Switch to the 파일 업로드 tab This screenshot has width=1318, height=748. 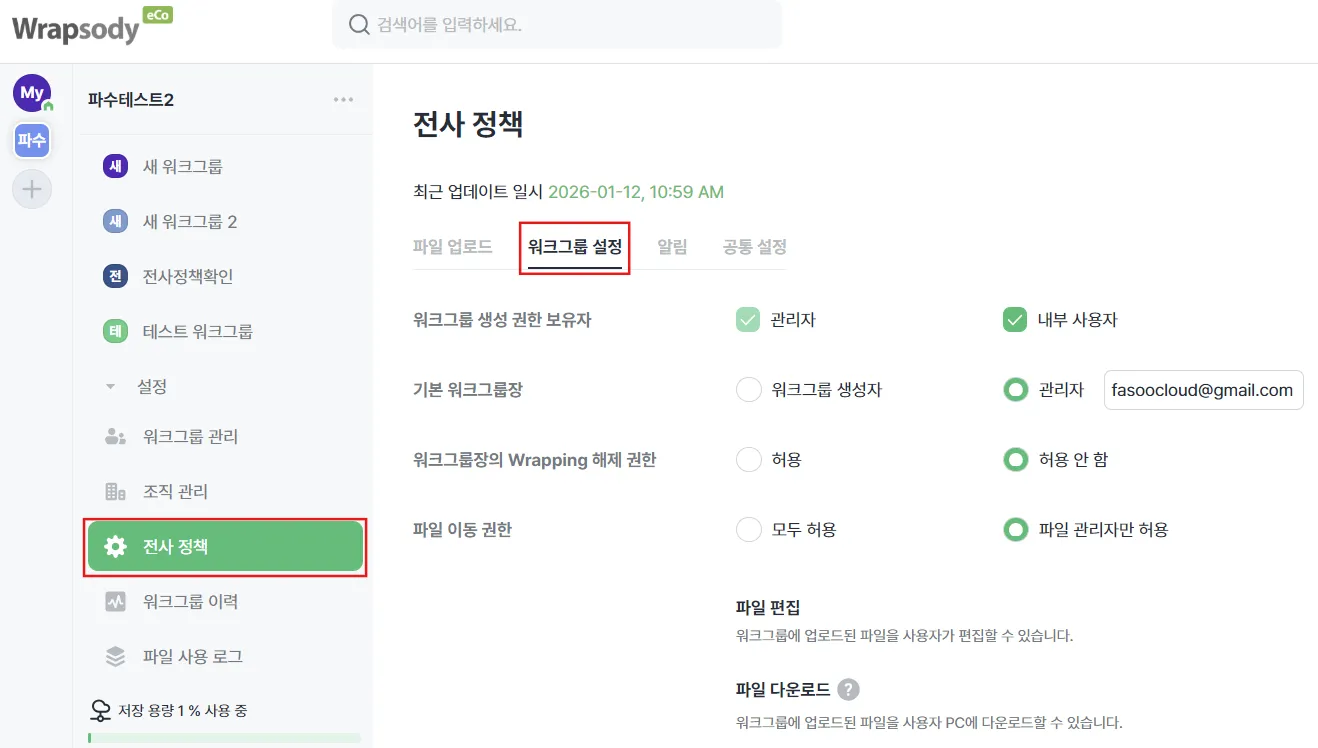click(452, 247)
